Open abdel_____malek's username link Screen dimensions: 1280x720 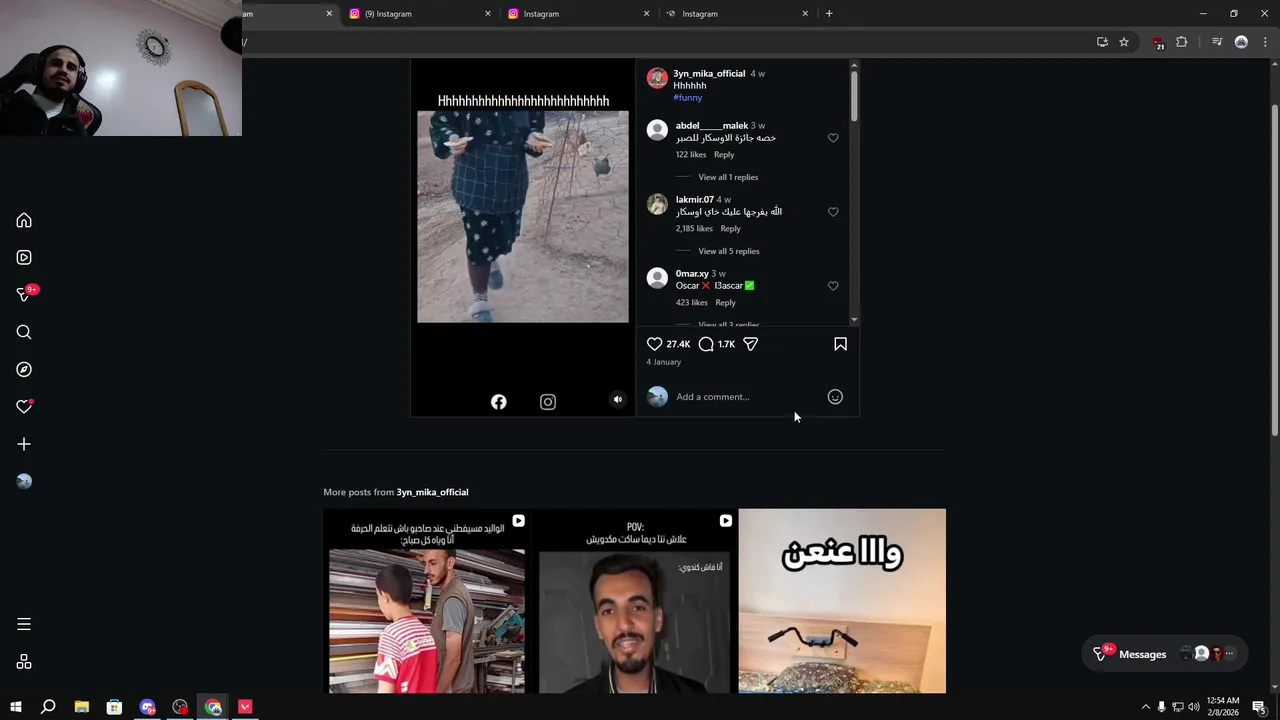(712, 126)
